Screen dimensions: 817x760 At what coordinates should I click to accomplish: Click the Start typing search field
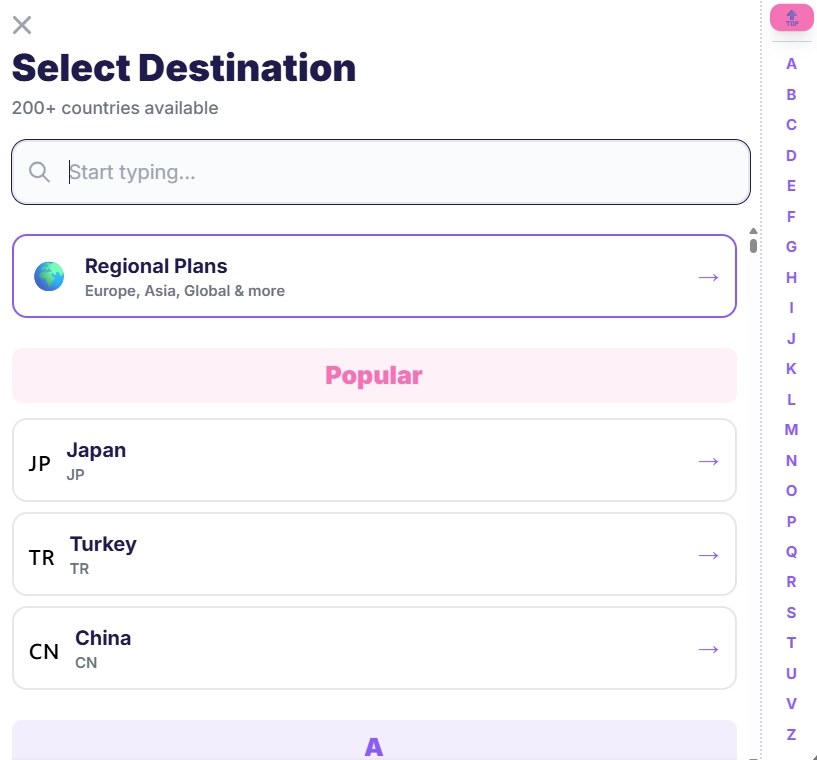(380, 172)
